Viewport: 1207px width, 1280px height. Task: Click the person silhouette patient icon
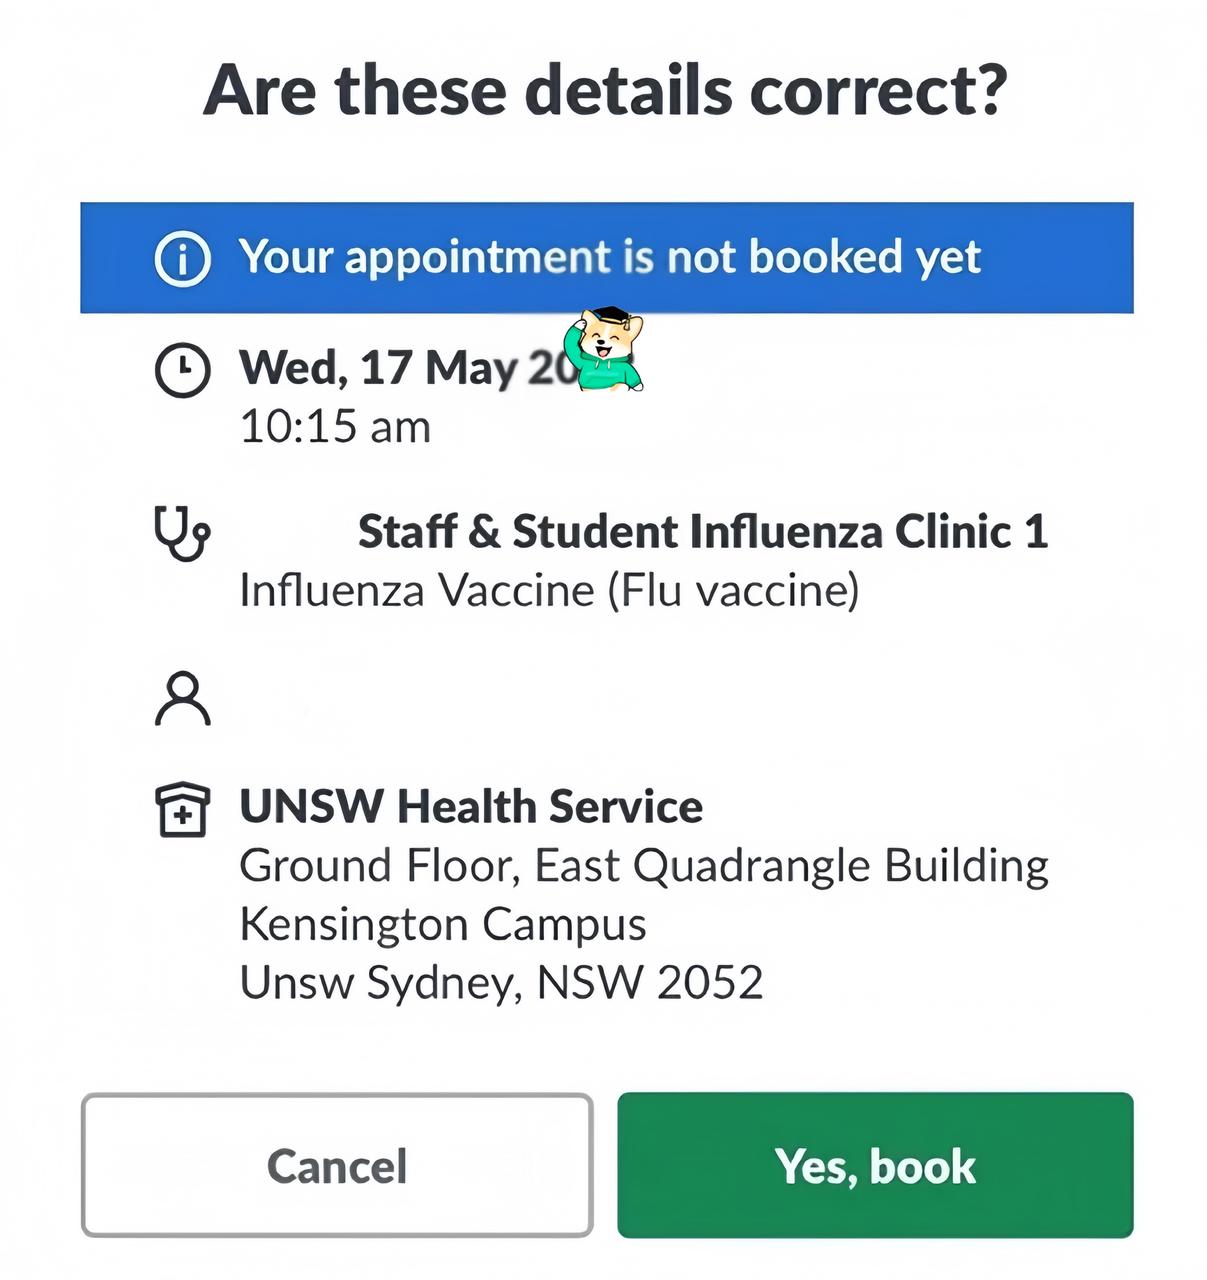point(182,698)
